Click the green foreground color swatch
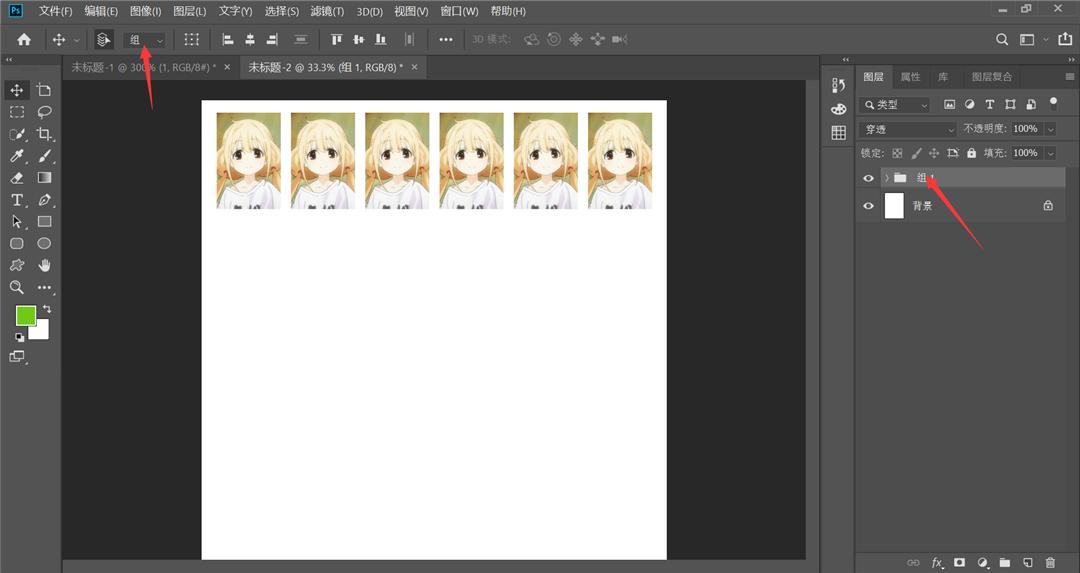Image resolution: width=1080 pixels, height=573 pixels. coord(25,316)
